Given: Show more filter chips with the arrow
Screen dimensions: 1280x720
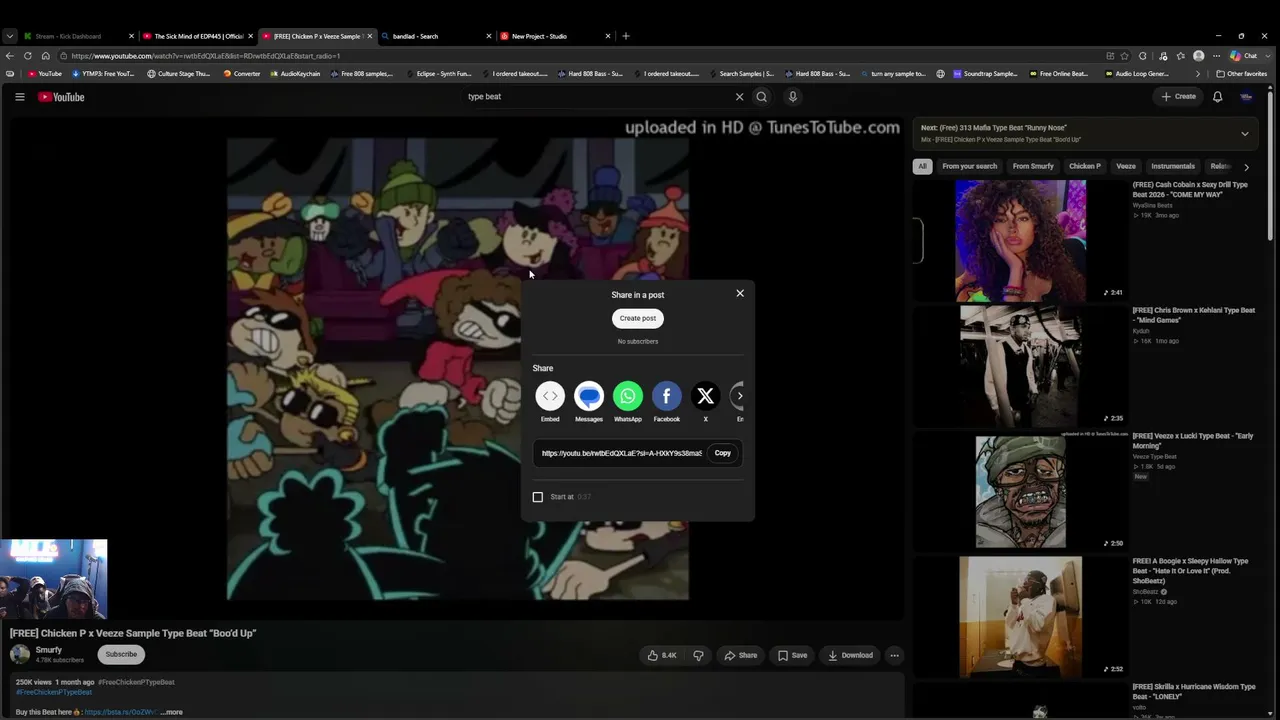Looking at the screenshot, I should [x=1246, y=167].
